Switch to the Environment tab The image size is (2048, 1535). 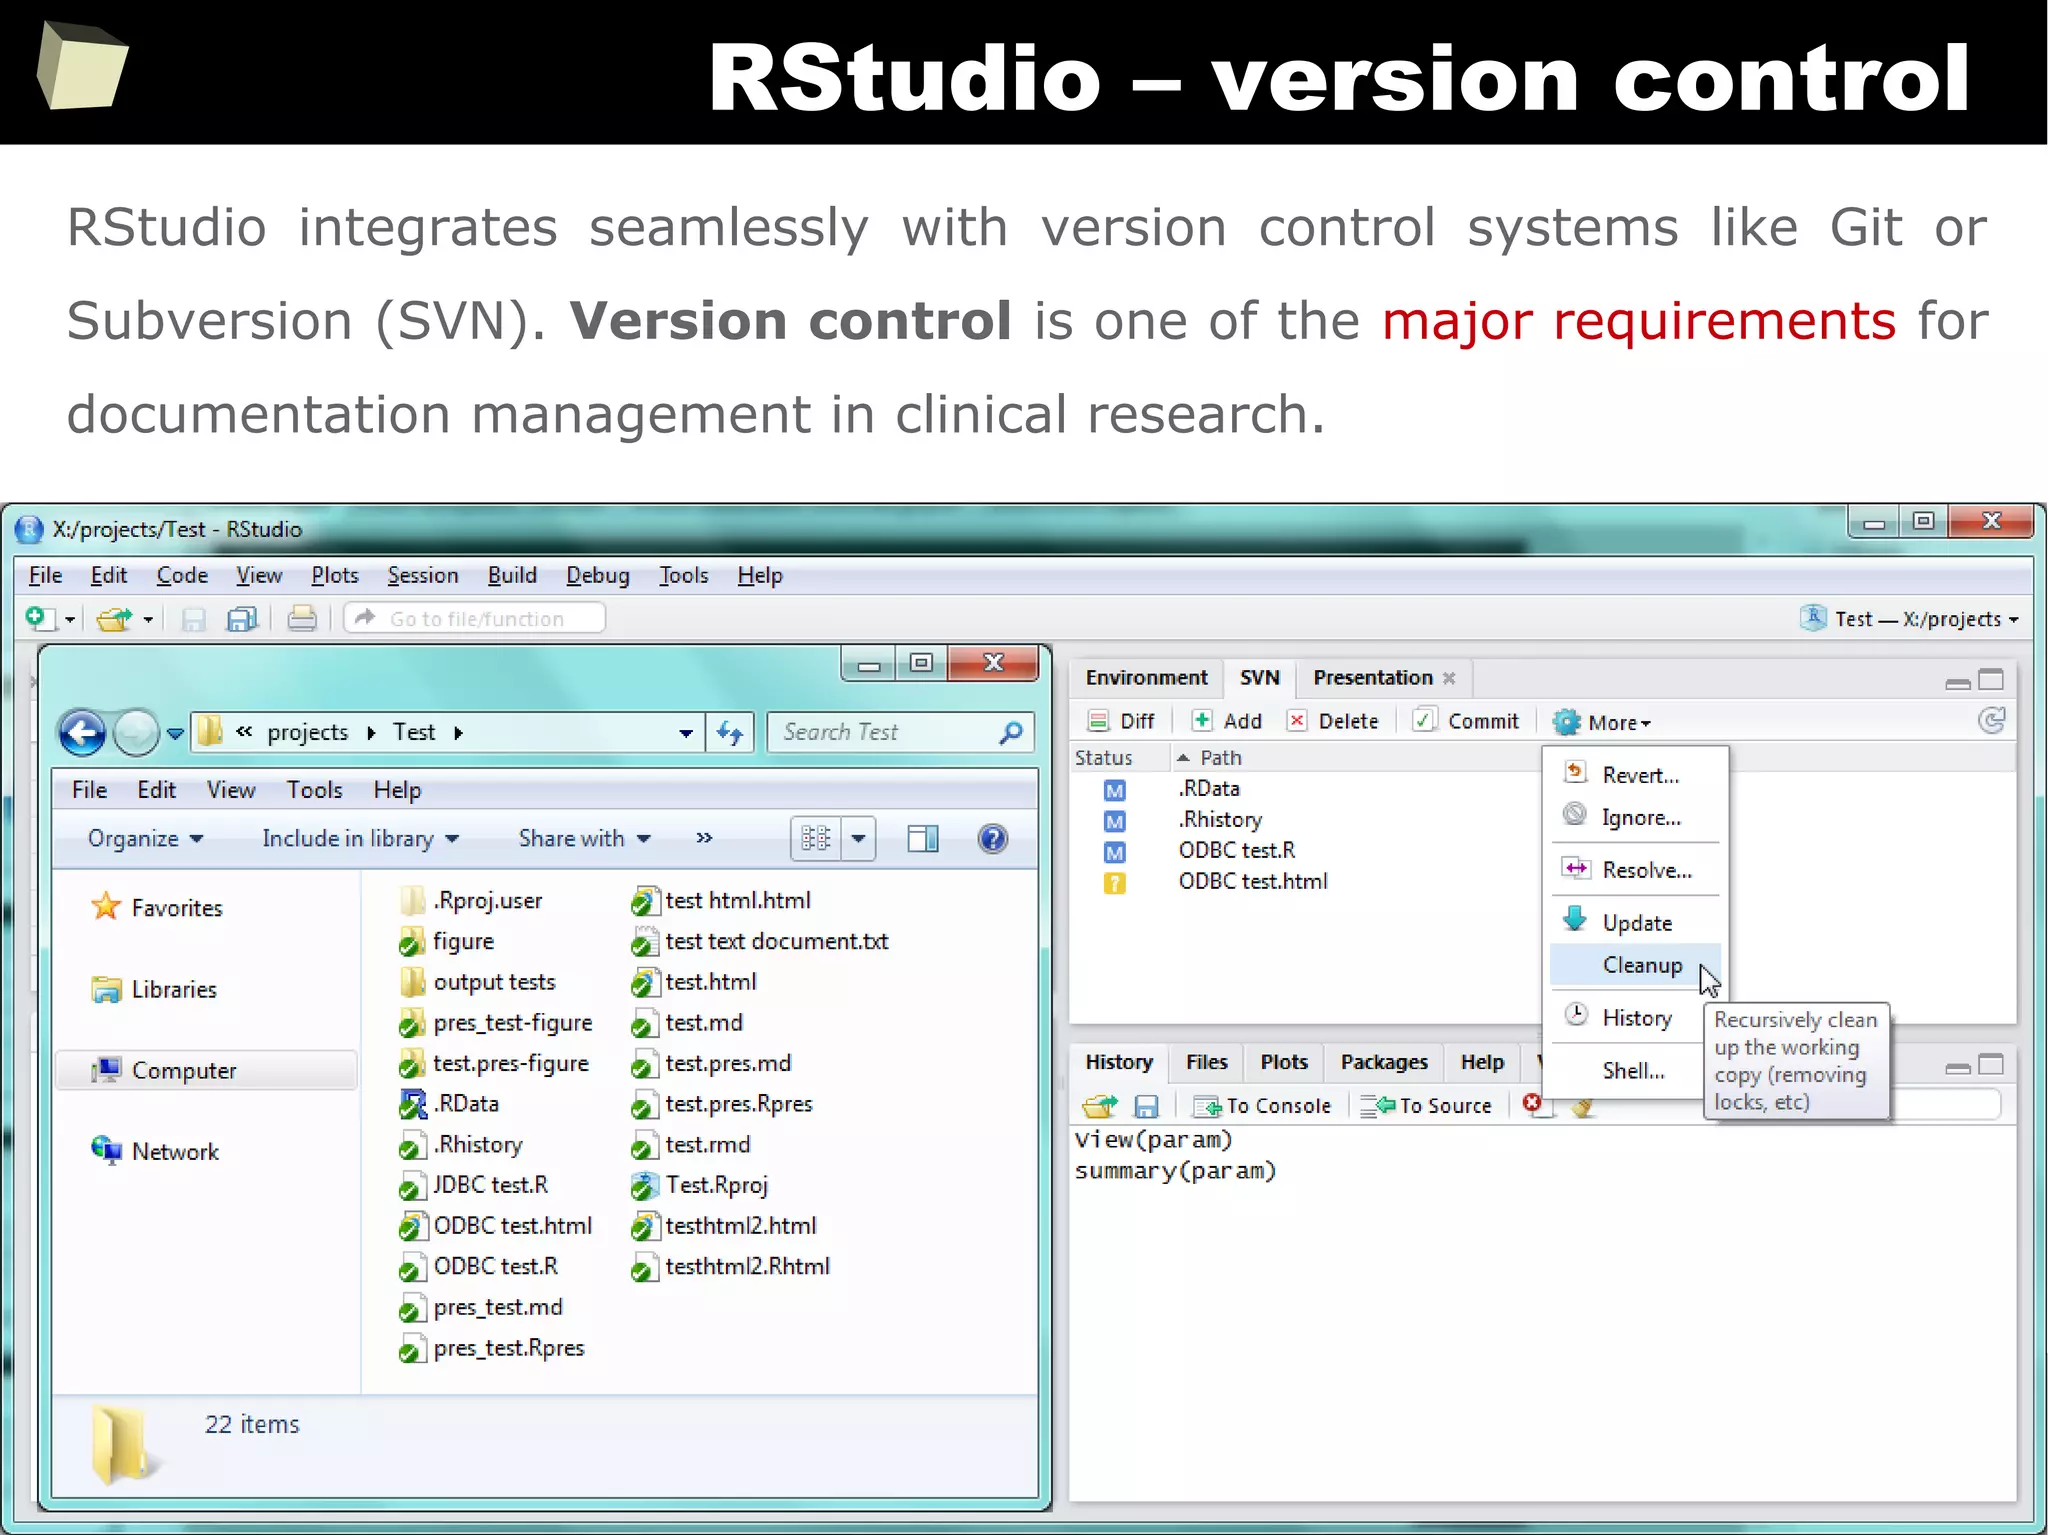point(1146,678)
